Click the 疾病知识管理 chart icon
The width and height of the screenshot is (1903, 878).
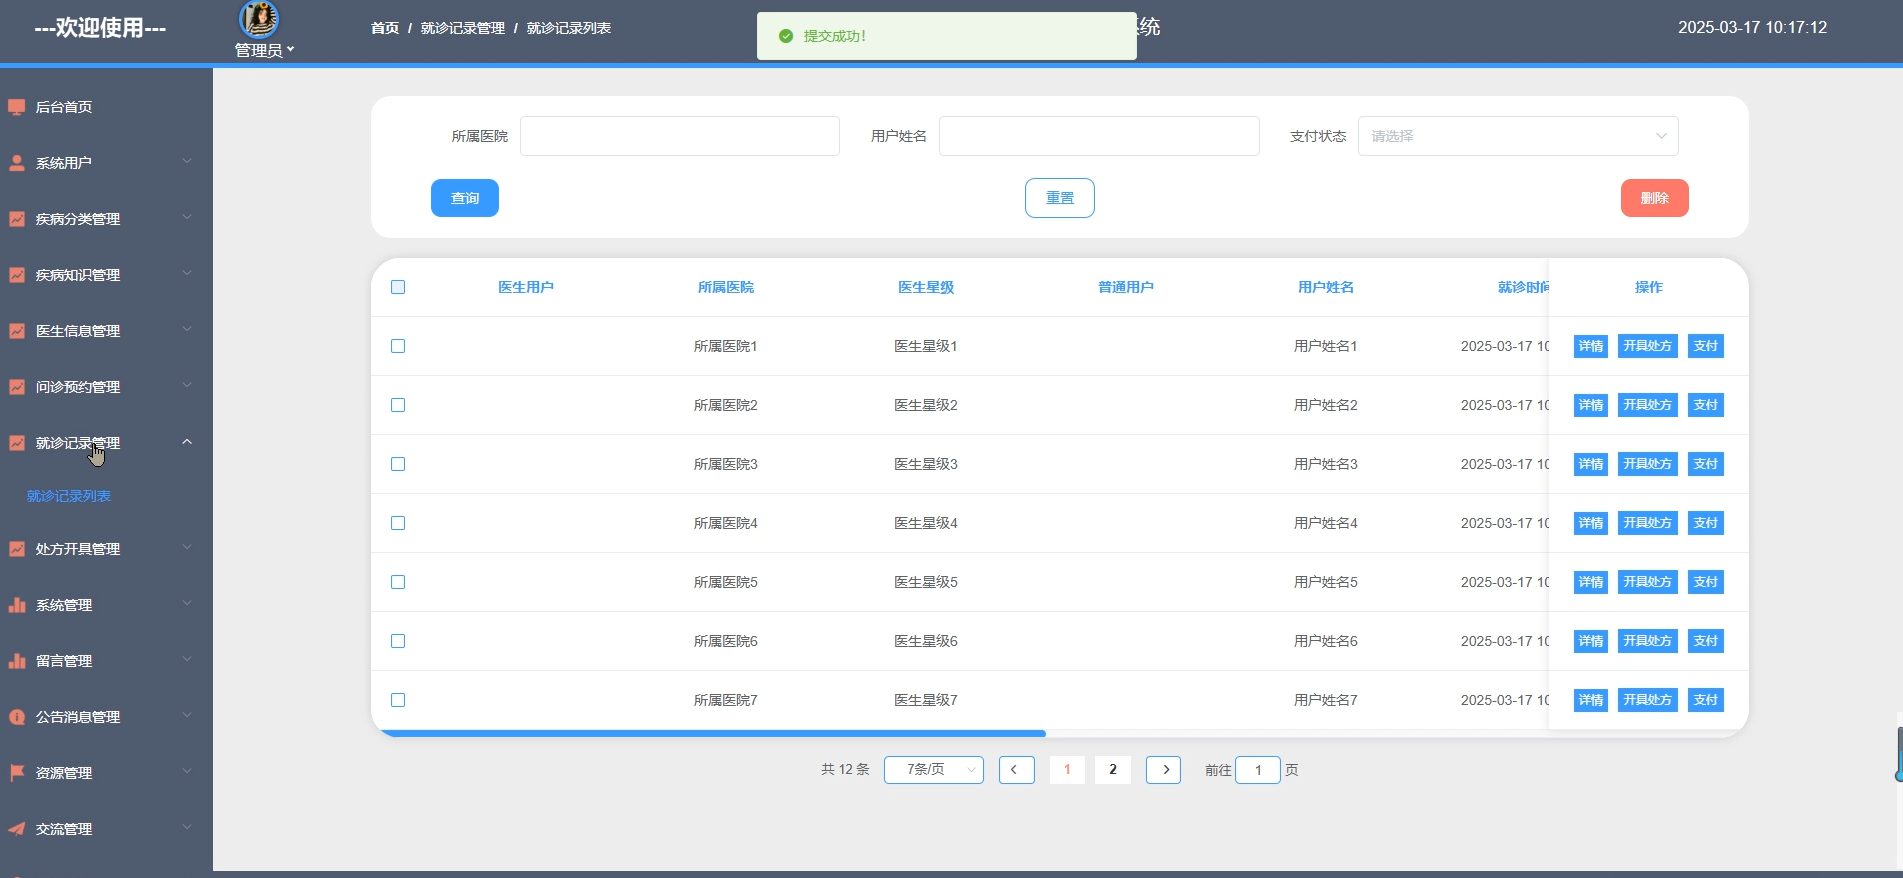17,275
